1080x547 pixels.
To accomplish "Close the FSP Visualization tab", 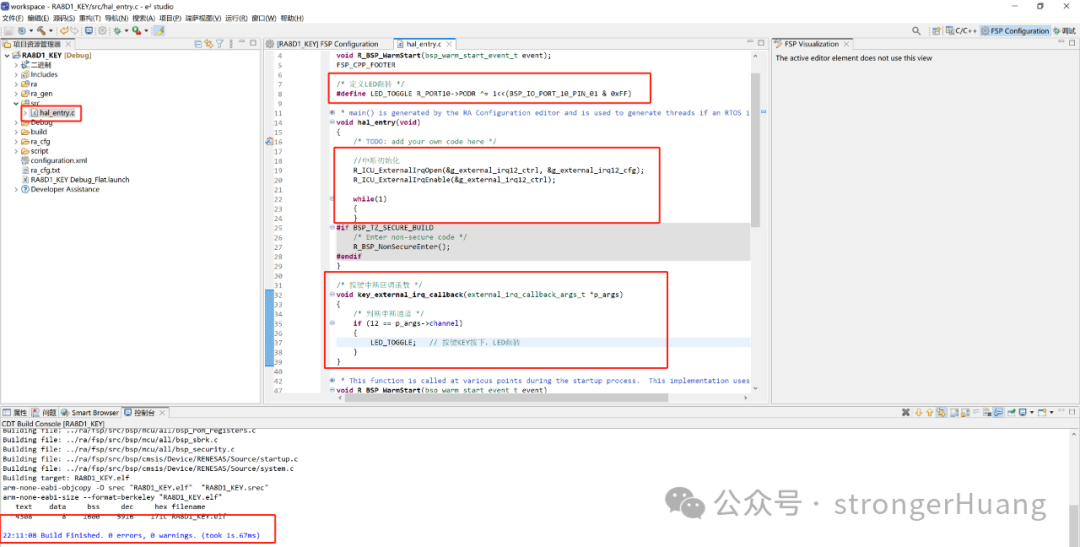I will tap(846, 44).
